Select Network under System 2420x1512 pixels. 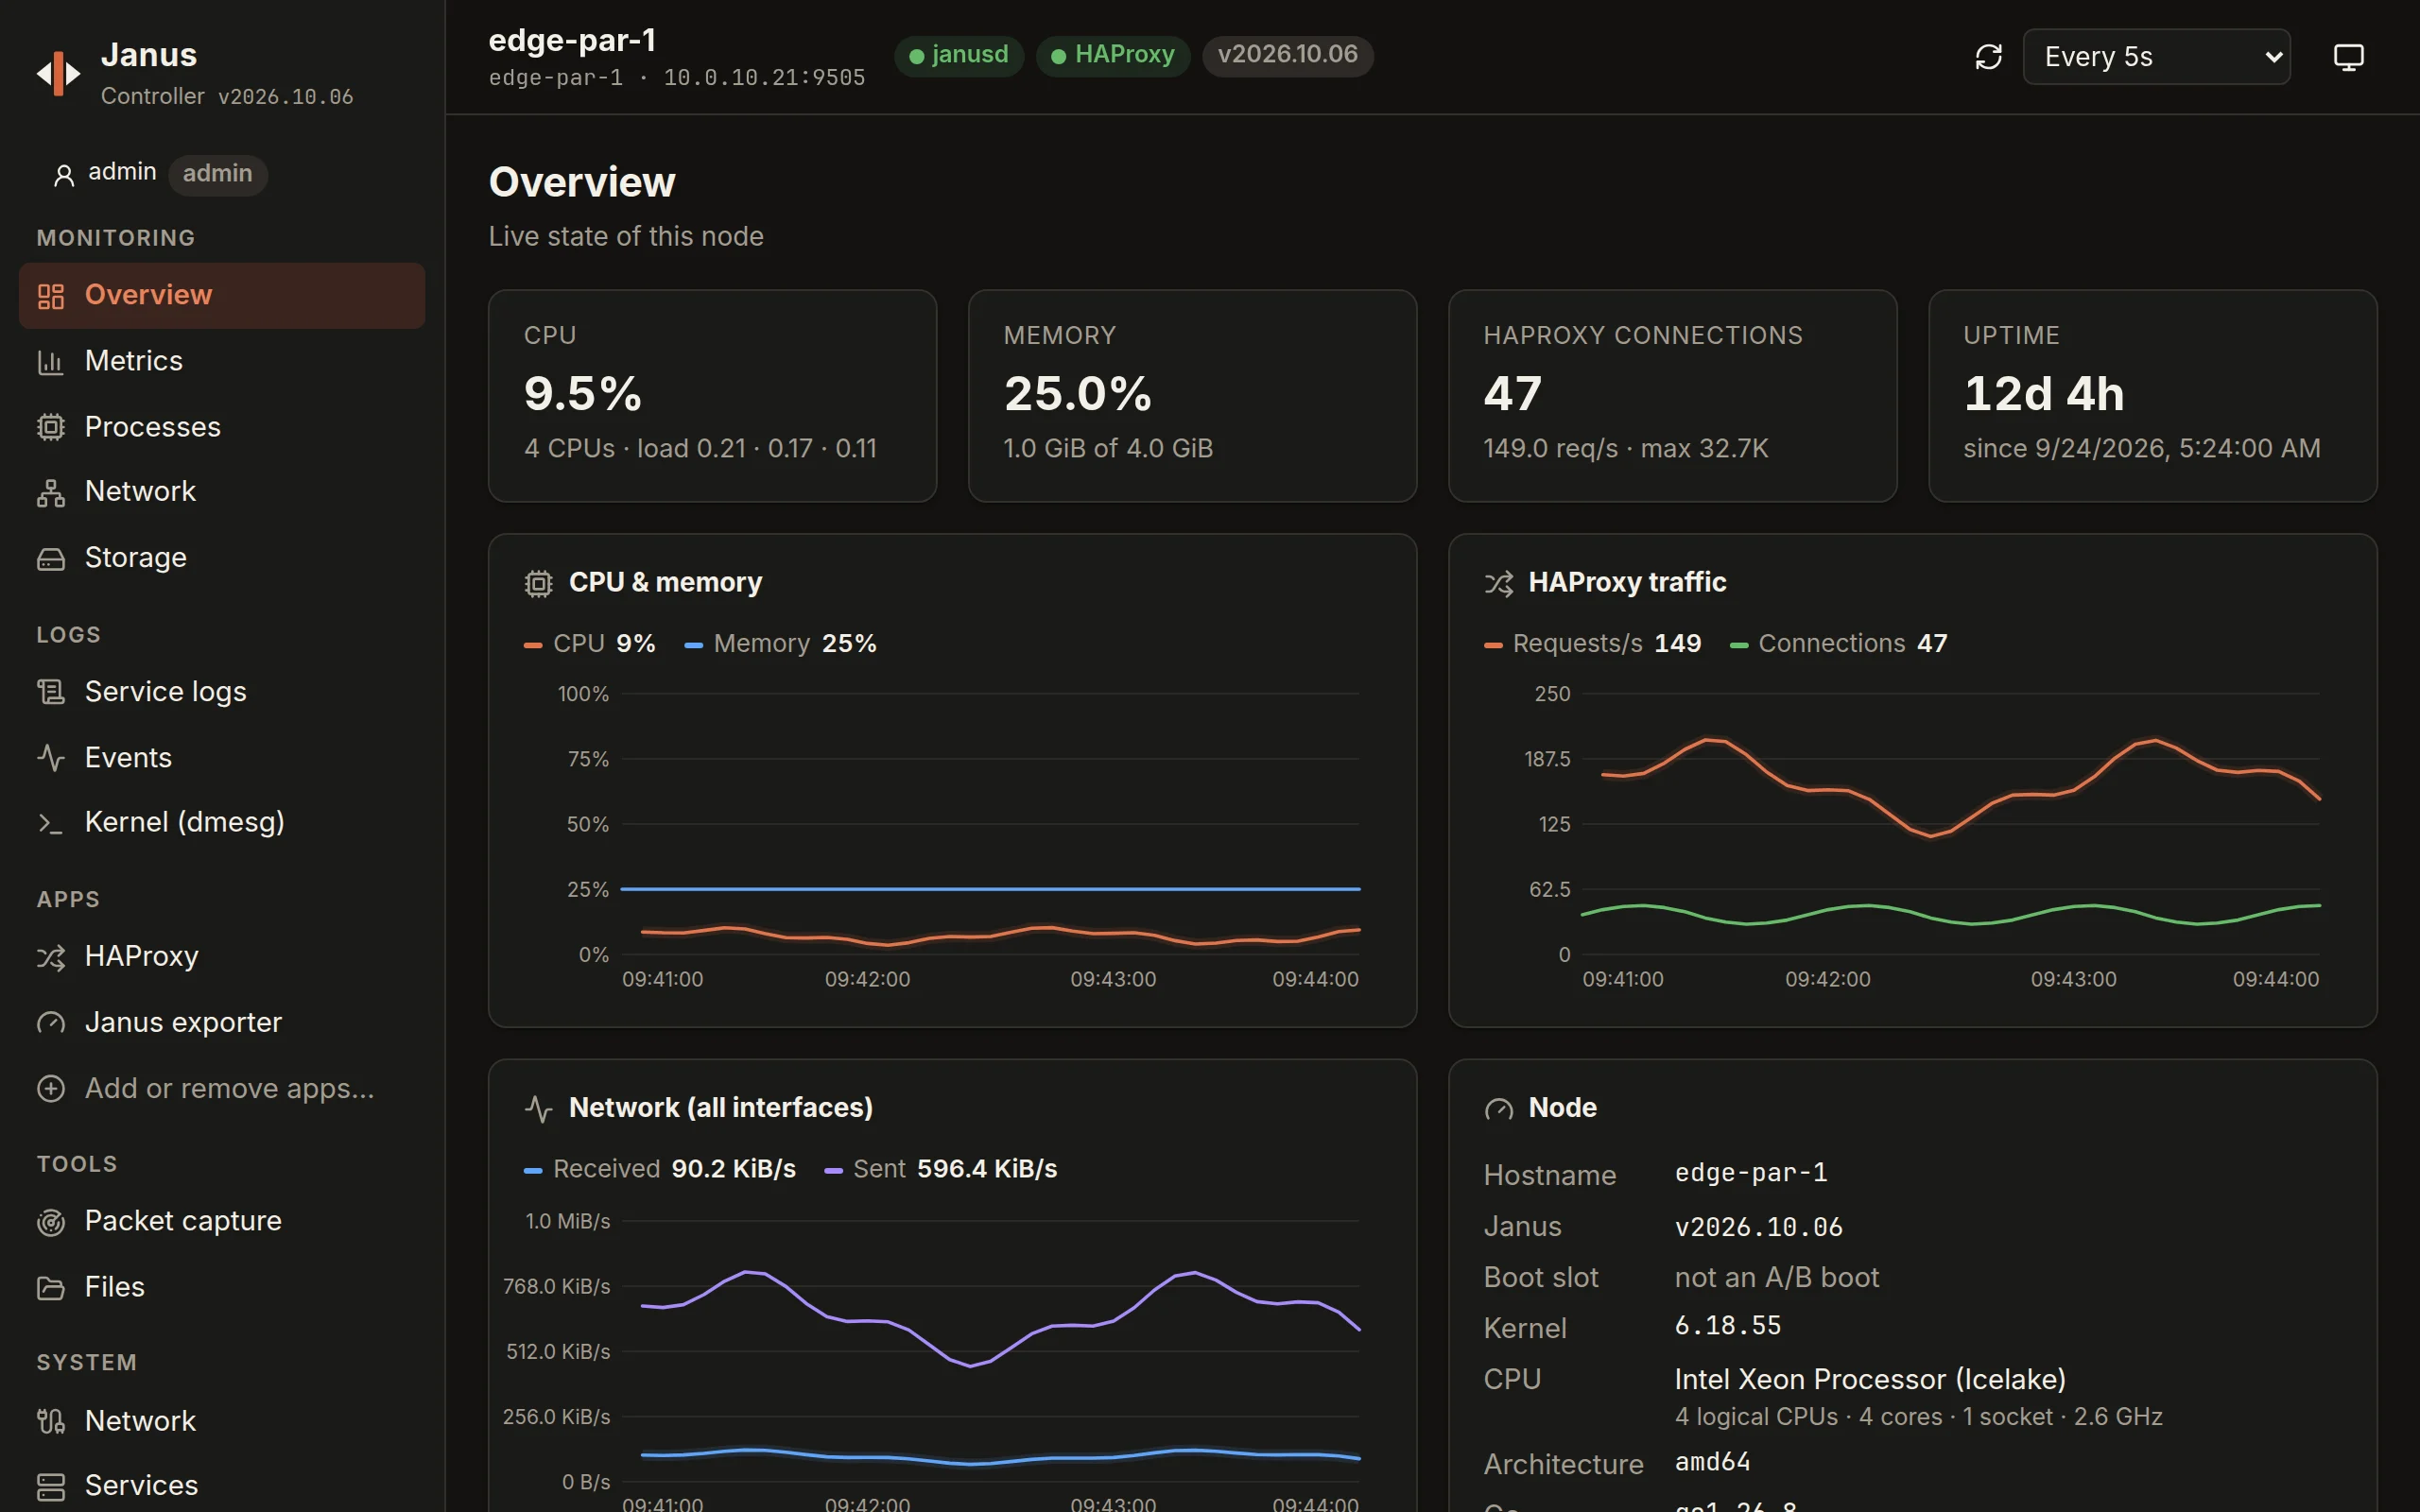pos(222,1421)
